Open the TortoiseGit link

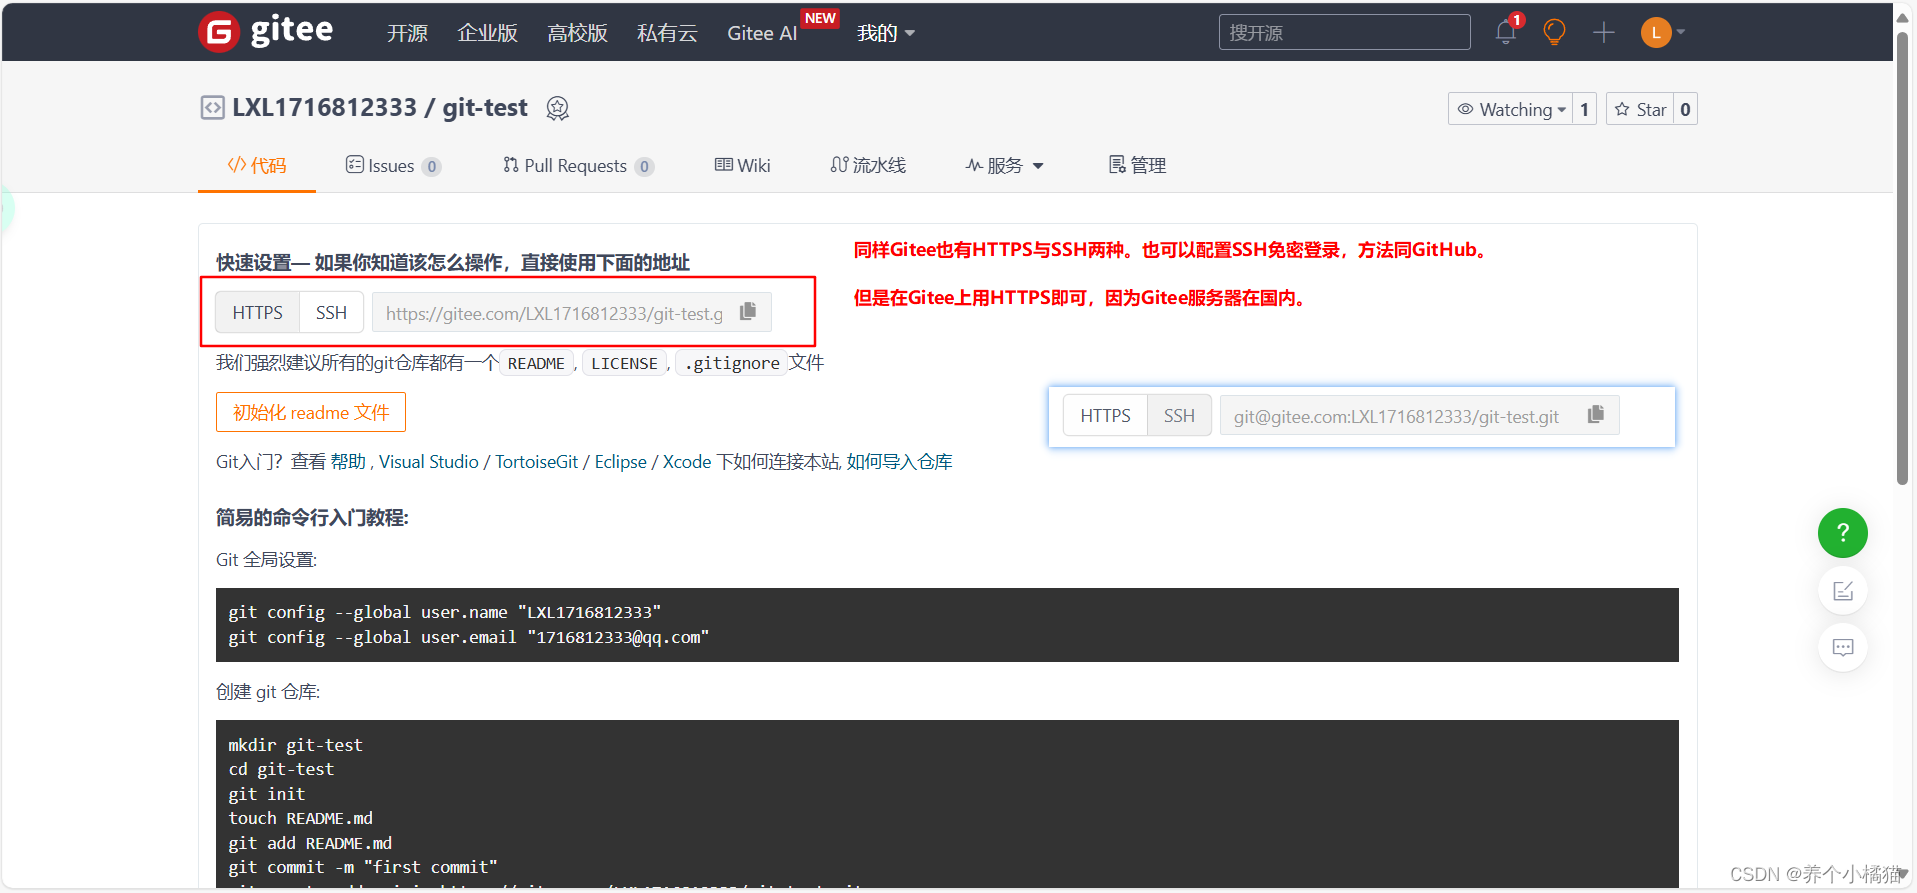point(536,461)
